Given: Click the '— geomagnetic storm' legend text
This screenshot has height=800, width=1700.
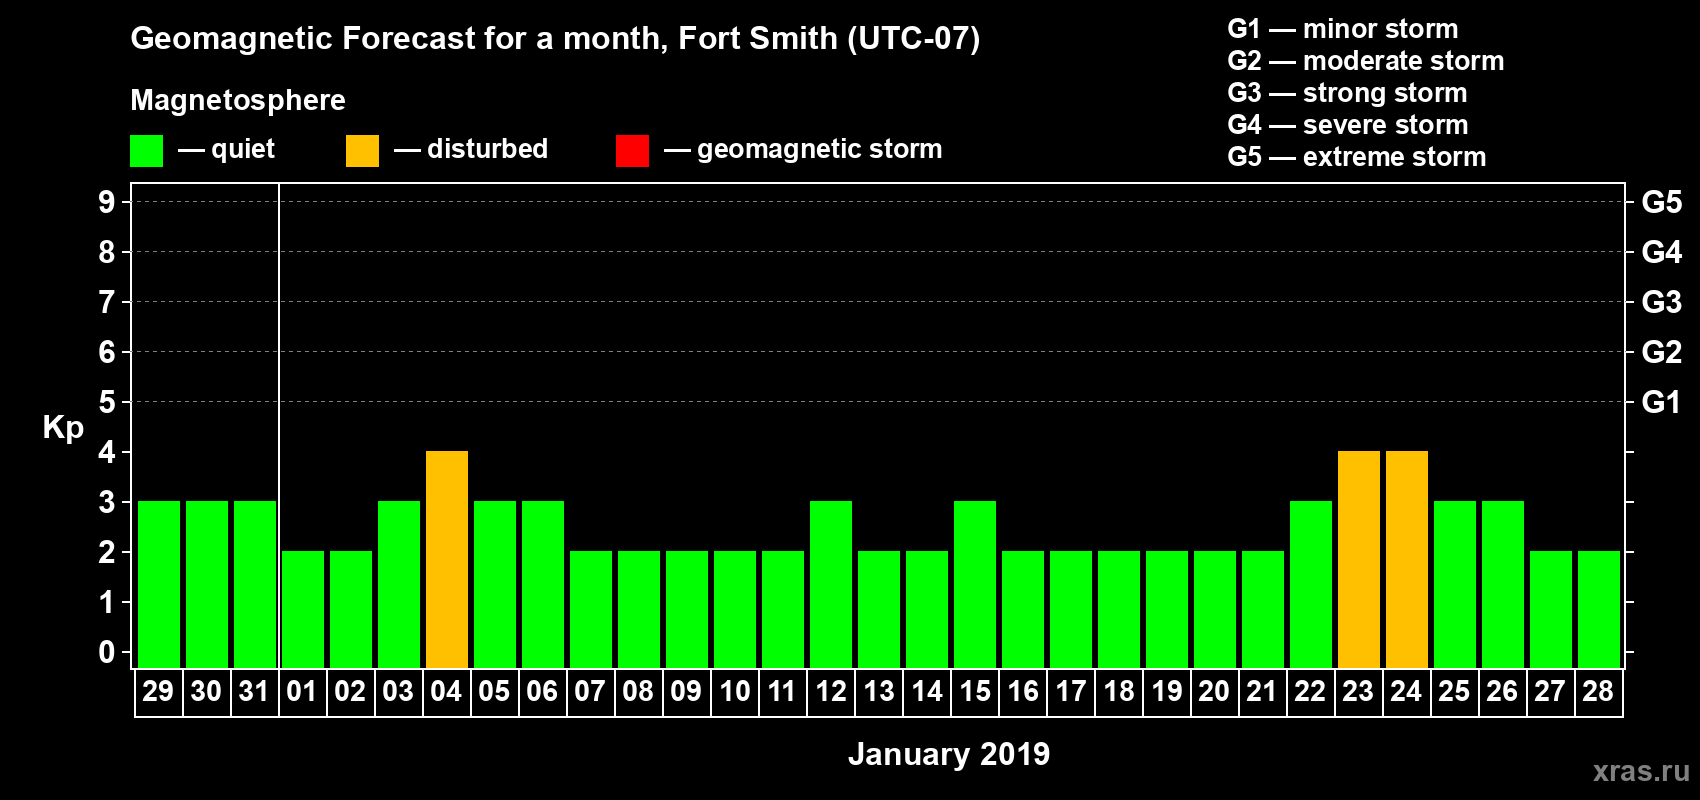Looking at the screenshot, I should (803, 150).
